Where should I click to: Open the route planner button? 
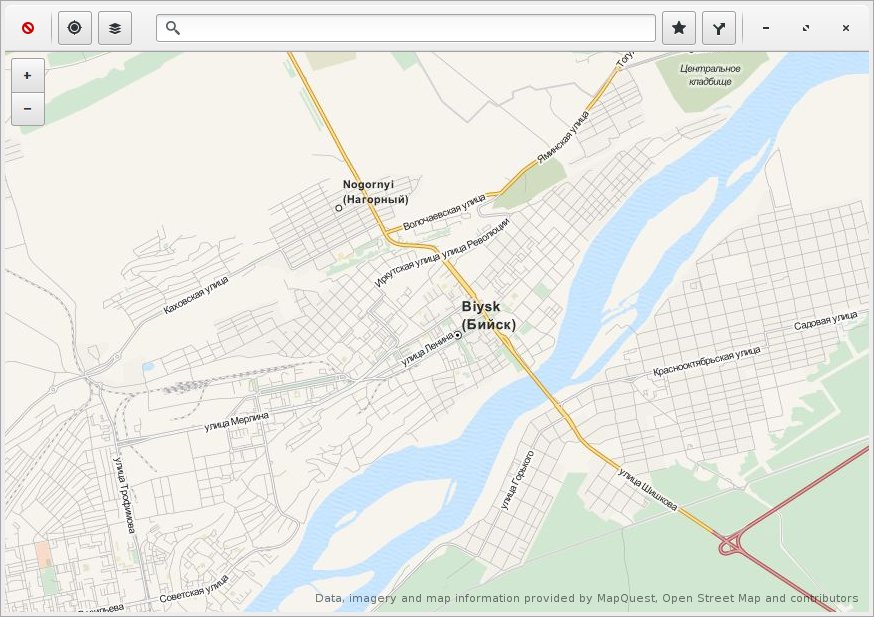[719, 28]
